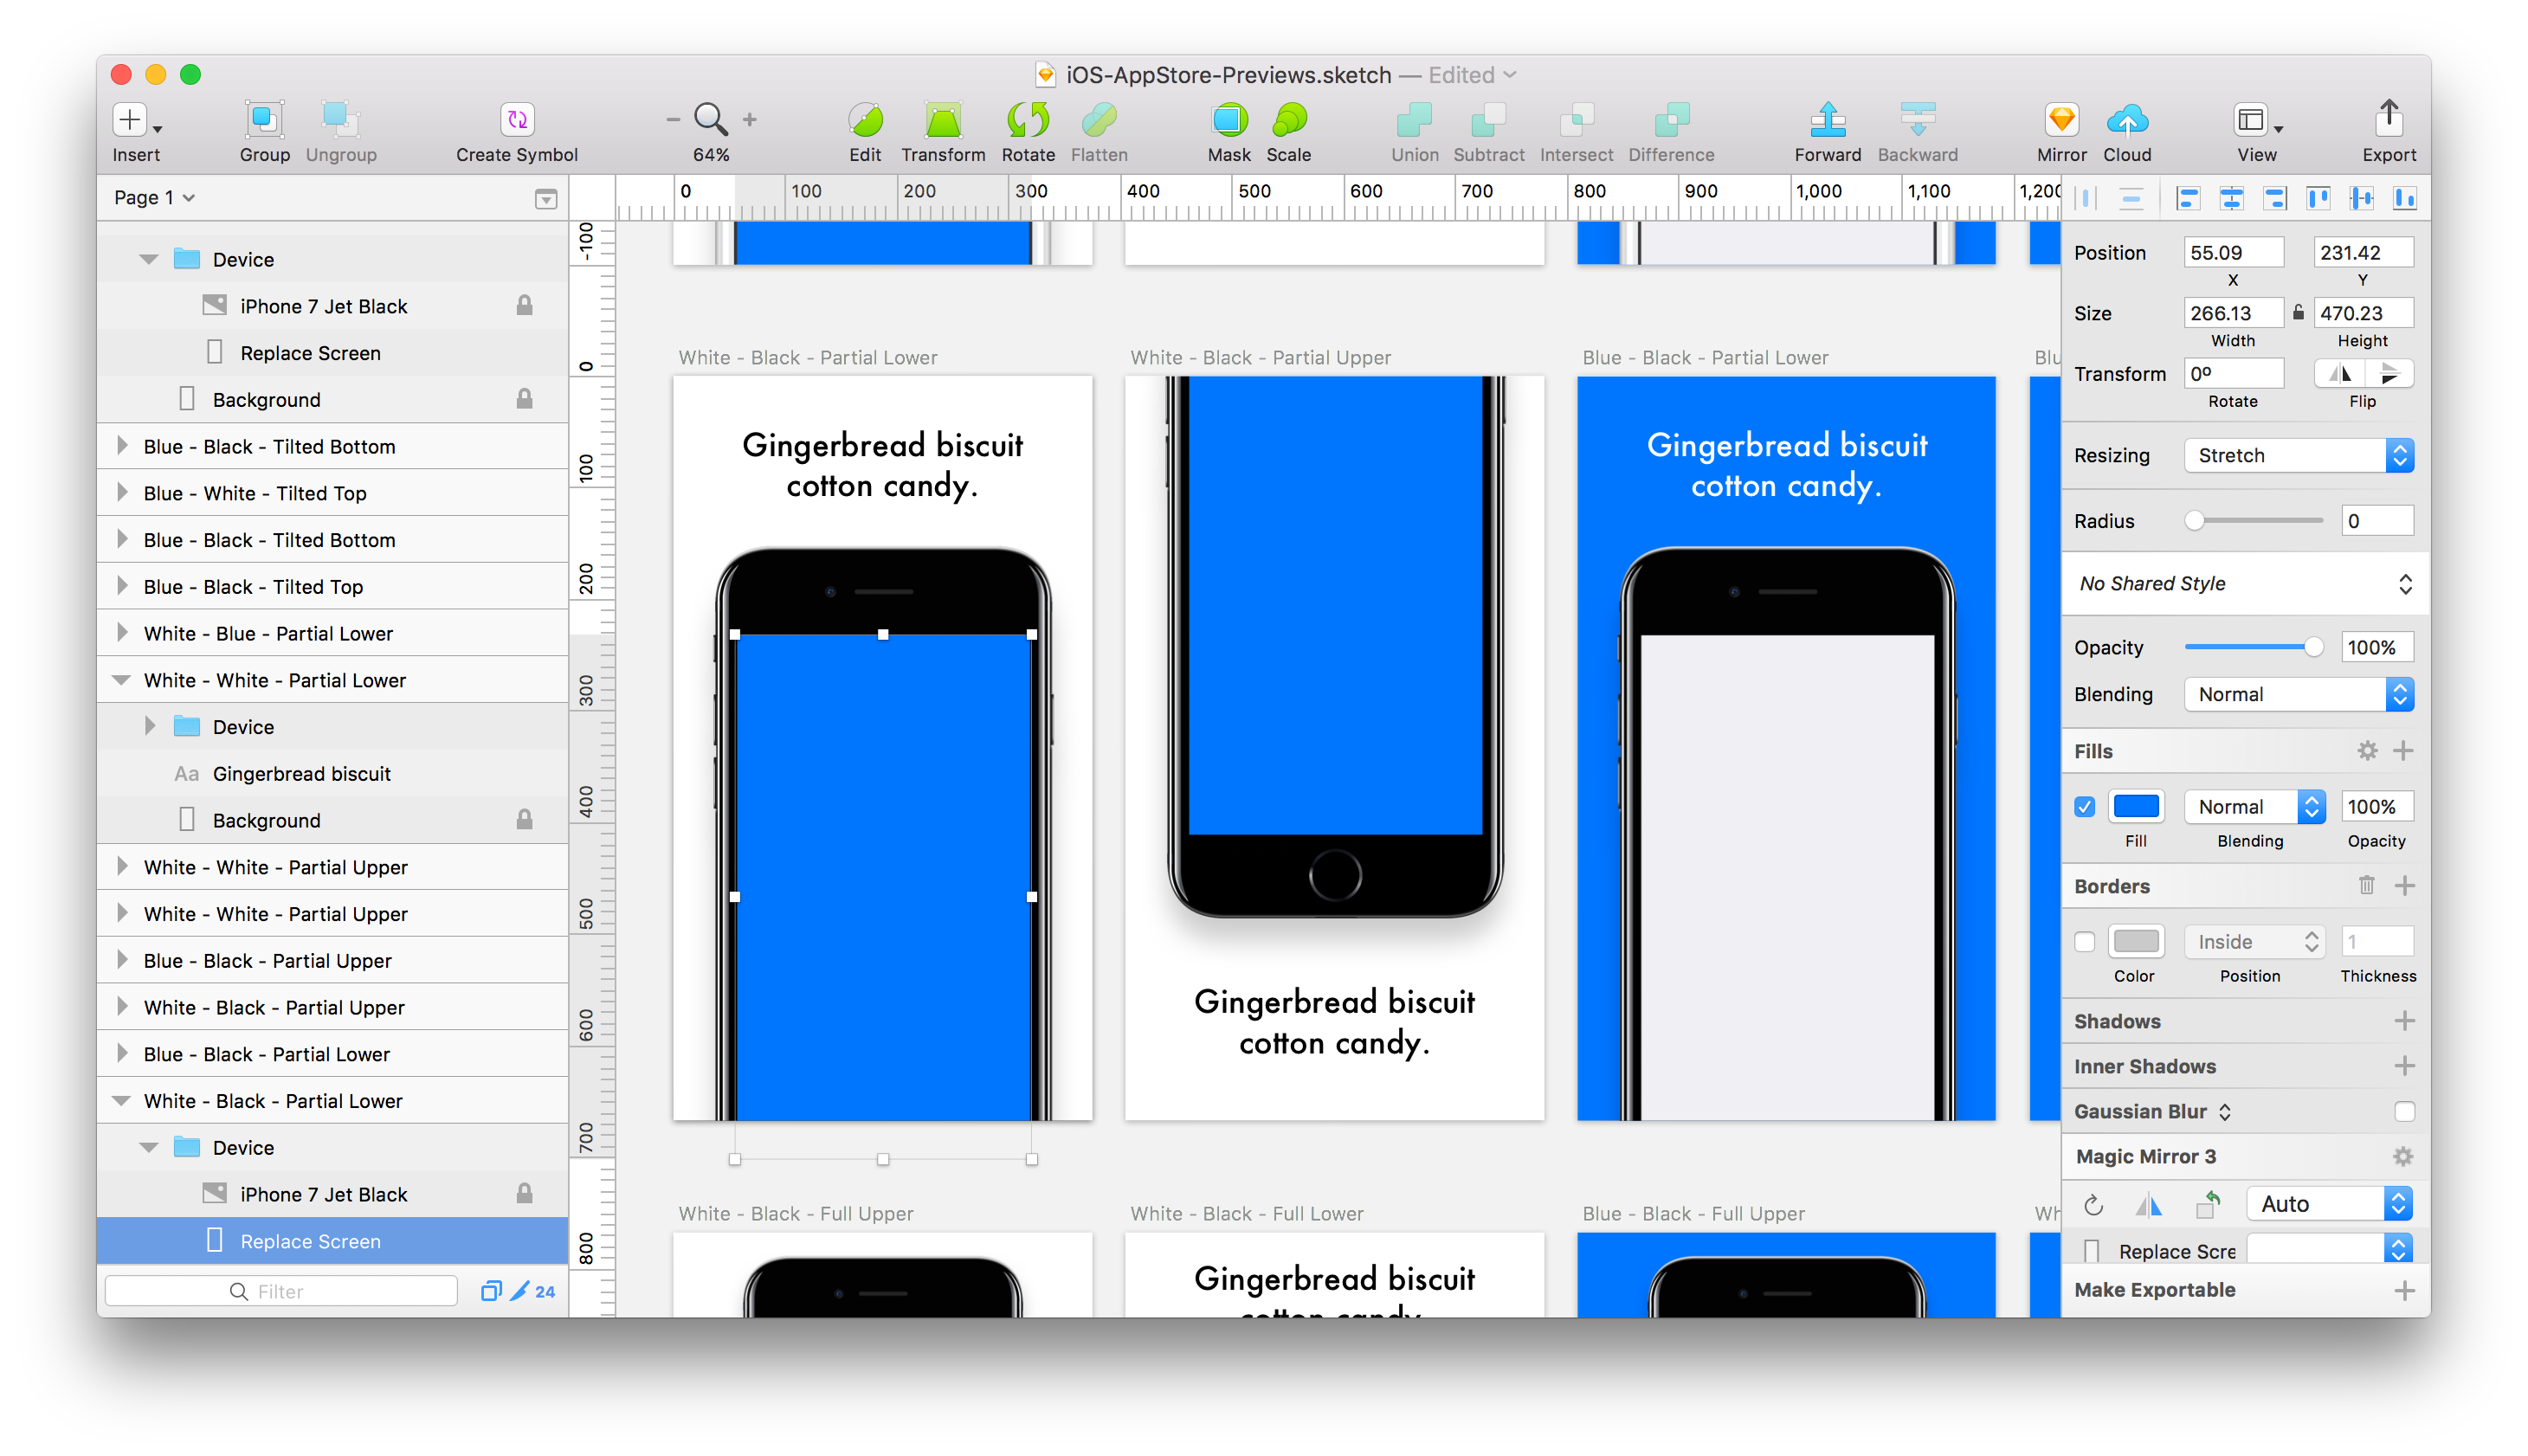Click the Group toolbar icon
The image size is (2528, 1456).
pyautogui.click(x=264, y=120)
